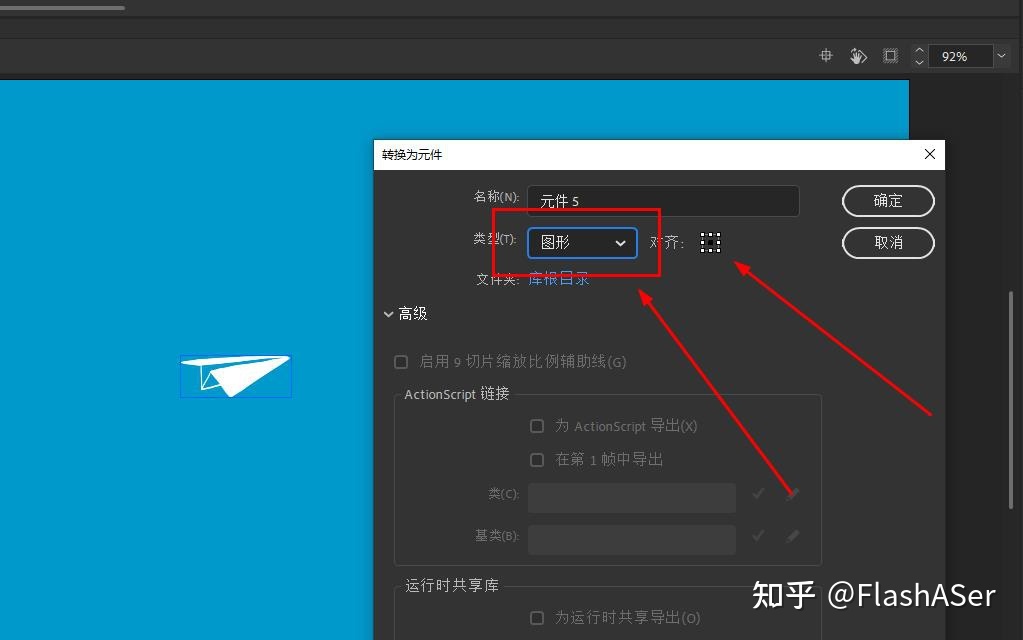
Task: Click the zoom stepper arrows
Action: pyautogui.click(x=919, y=56)
